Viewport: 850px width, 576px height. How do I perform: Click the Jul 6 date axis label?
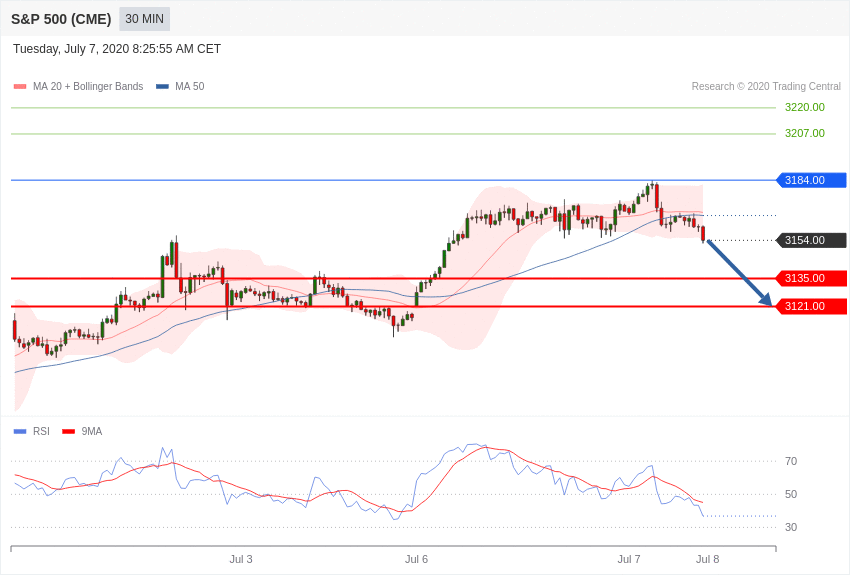click(416, 559)
